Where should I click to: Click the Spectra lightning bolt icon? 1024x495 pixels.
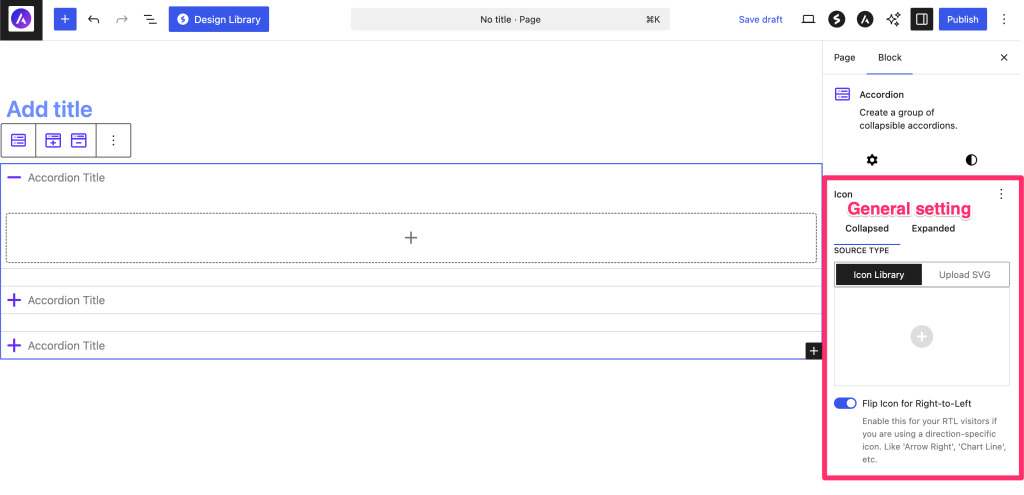[836, 19]
